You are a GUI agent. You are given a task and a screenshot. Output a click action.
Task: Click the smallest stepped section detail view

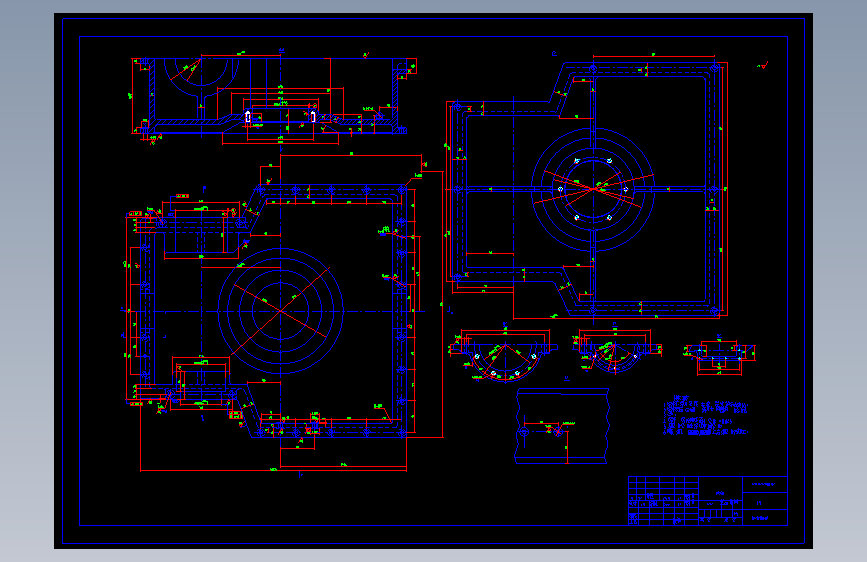pyautogui.click(x=719, y=355)
